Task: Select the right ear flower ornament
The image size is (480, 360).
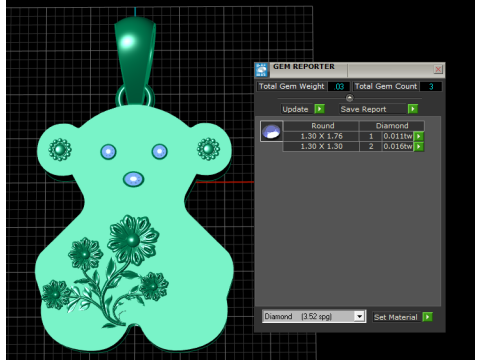Action: pos(208,149)
